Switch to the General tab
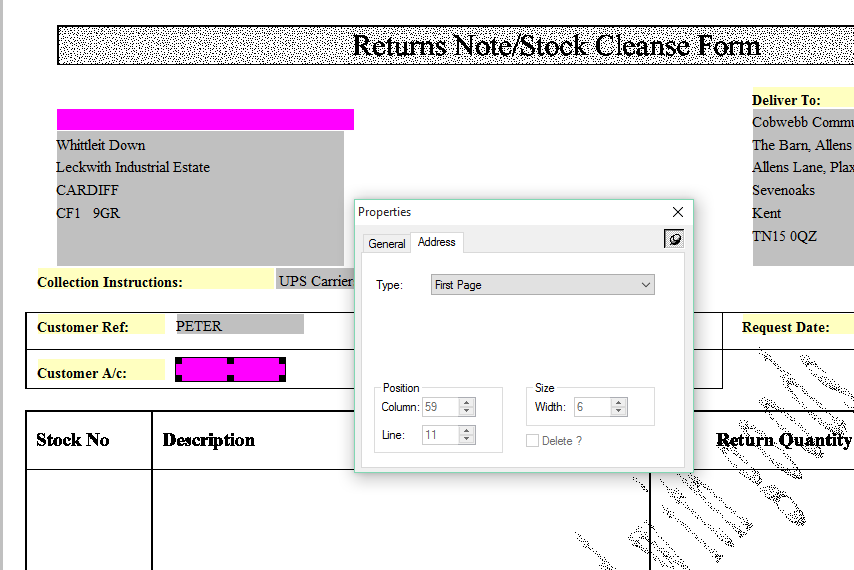 click(x=387, y=243)
